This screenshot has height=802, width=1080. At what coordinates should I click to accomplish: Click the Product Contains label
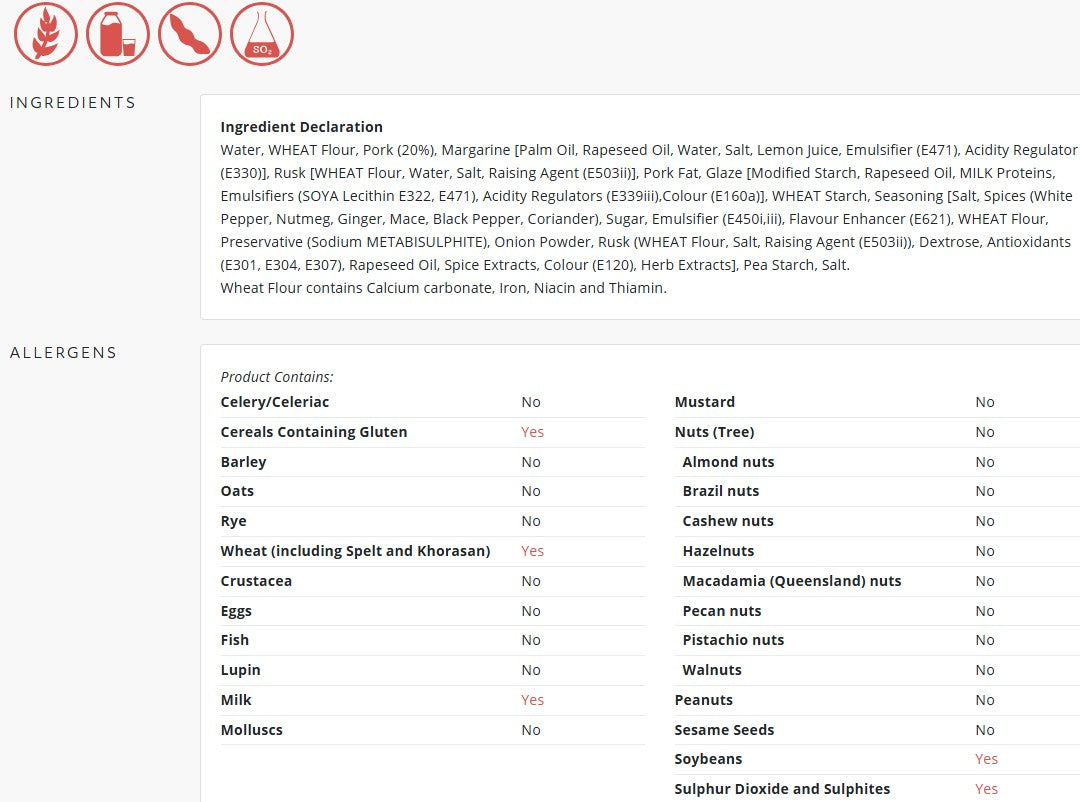[x=277, y=377]
